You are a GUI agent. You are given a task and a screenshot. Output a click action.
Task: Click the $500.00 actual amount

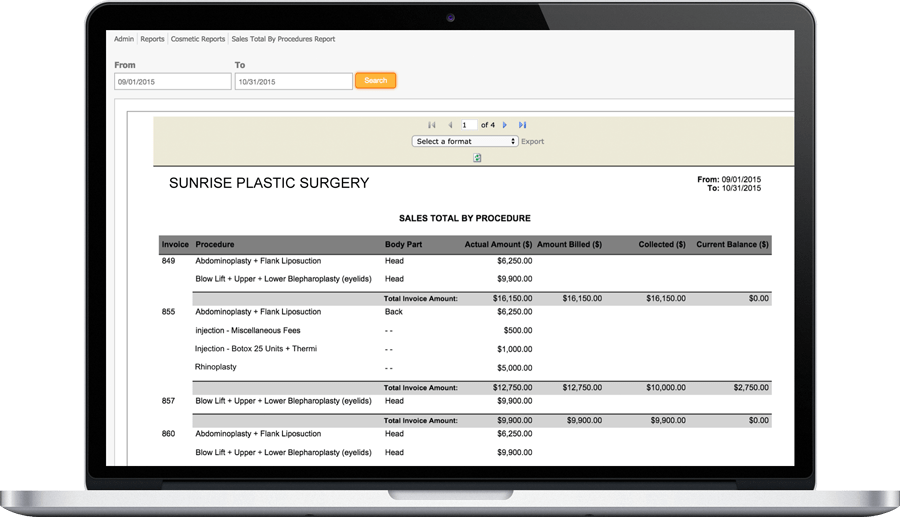click(x=518, y=331)
